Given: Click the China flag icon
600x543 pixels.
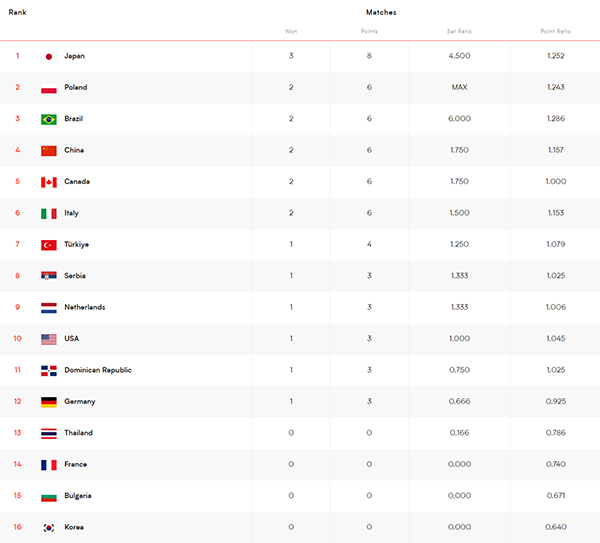Looking at the screenshot, I should tap(49, 150).
